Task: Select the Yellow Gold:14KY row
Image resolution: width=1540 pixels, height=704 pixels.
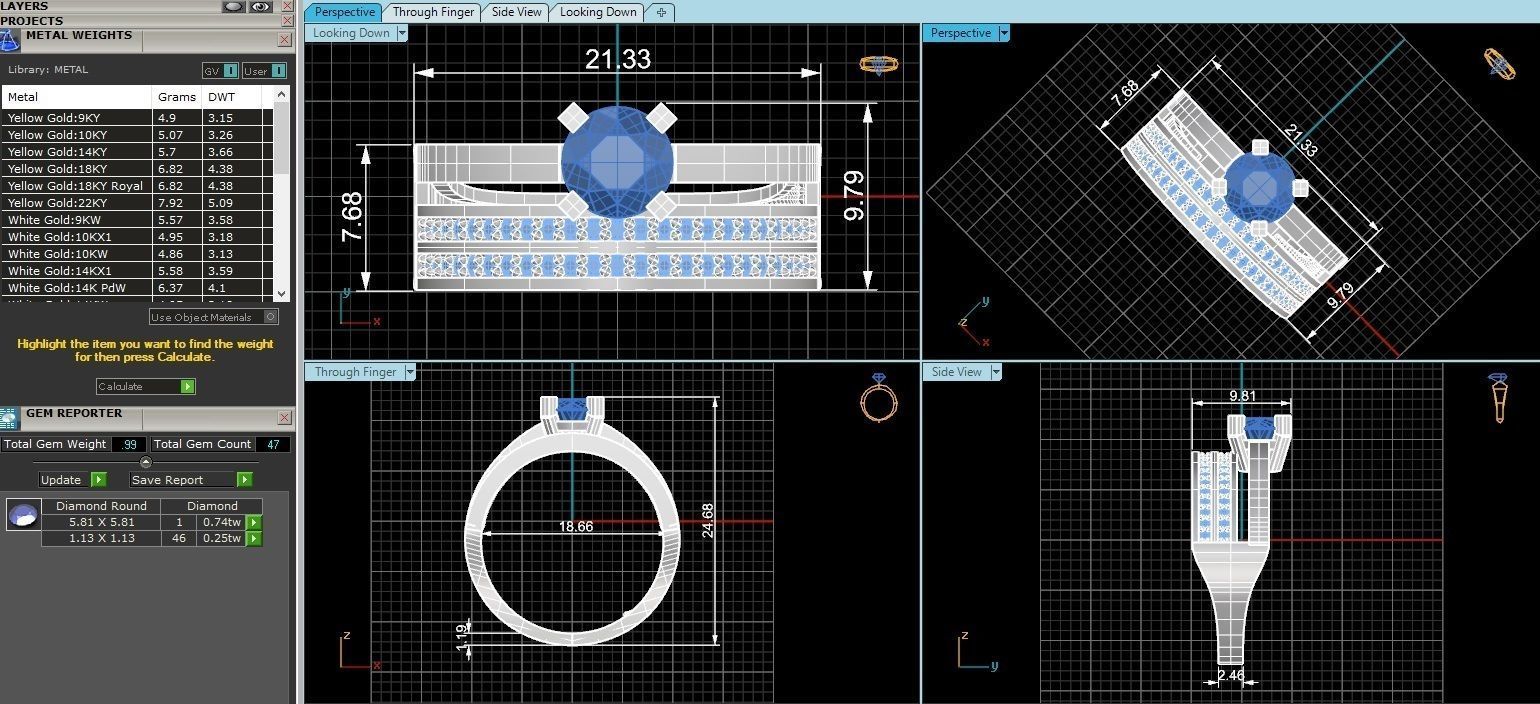Action: click(137, 152)
